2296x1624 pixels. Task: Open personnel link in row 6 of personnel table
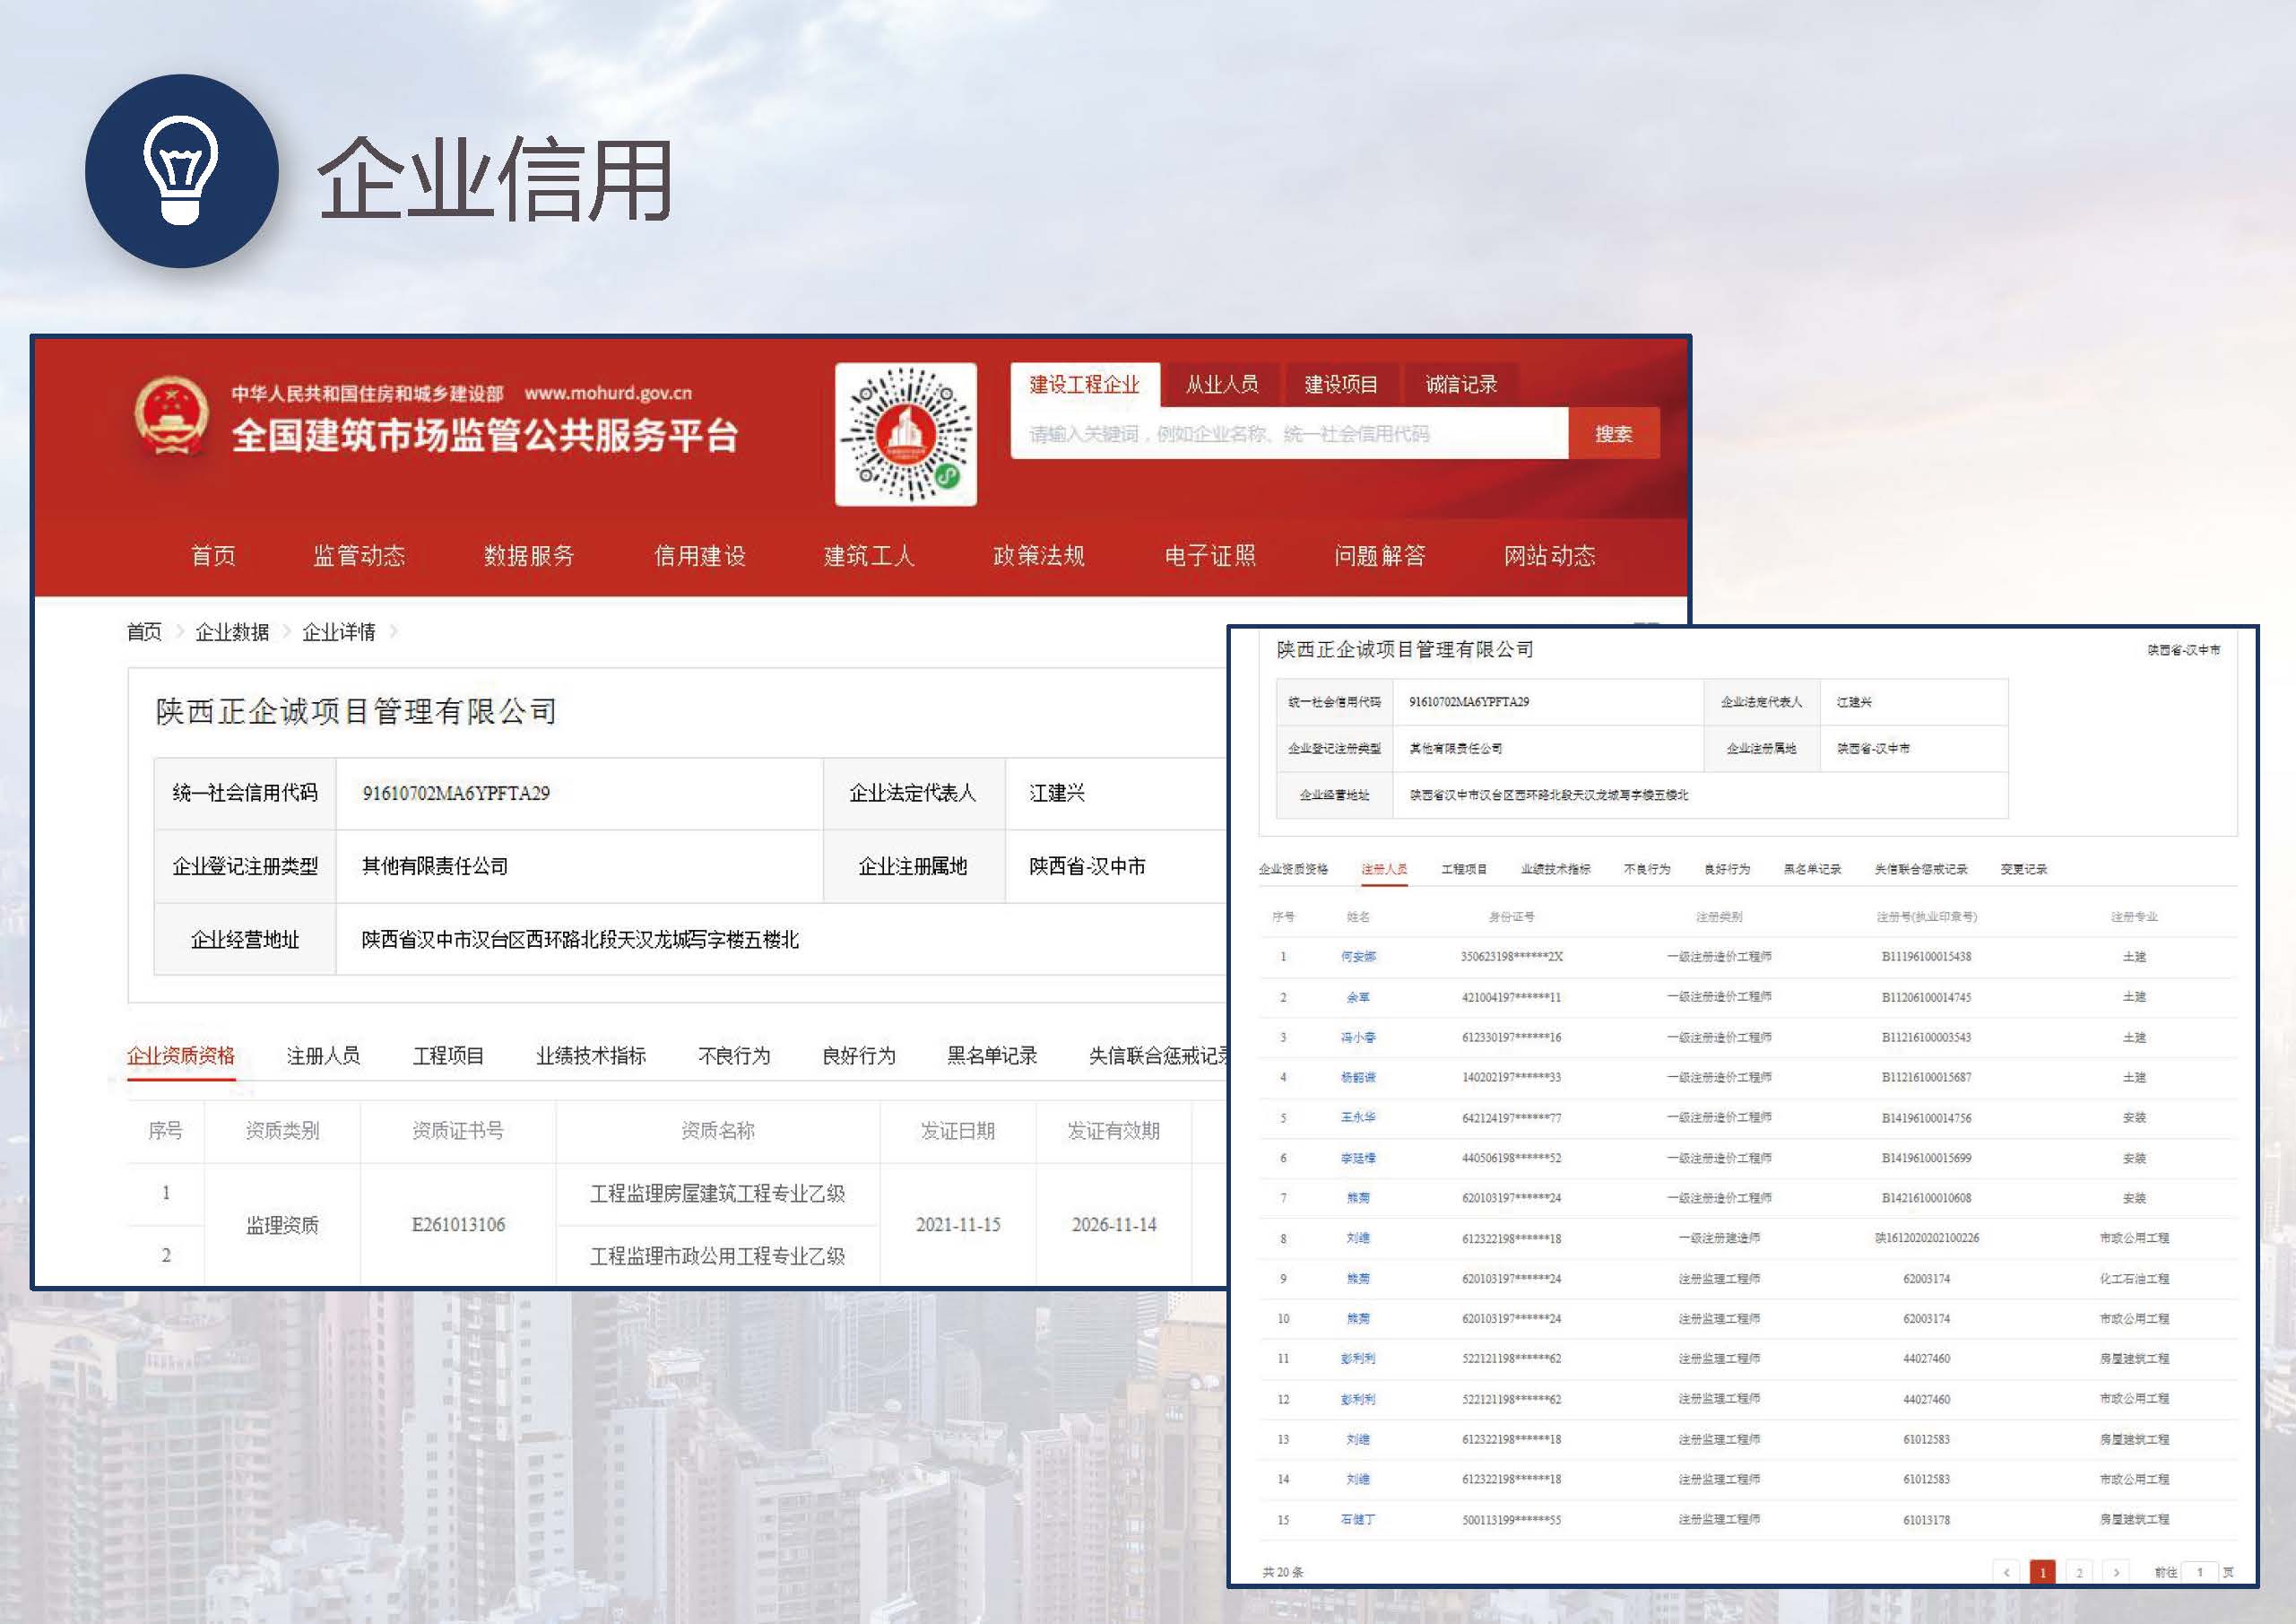pyautogui.click(x=1358, y=1158)
